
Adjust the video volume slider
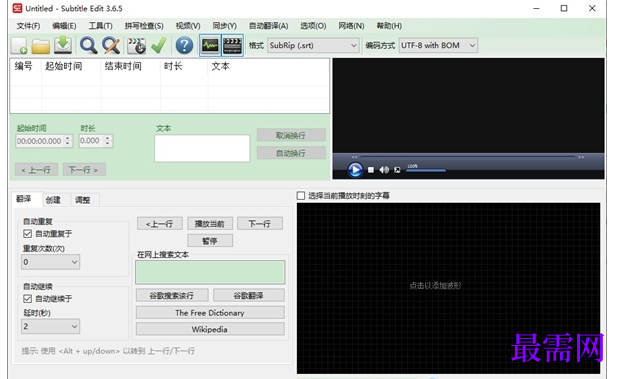click(426, 170)
